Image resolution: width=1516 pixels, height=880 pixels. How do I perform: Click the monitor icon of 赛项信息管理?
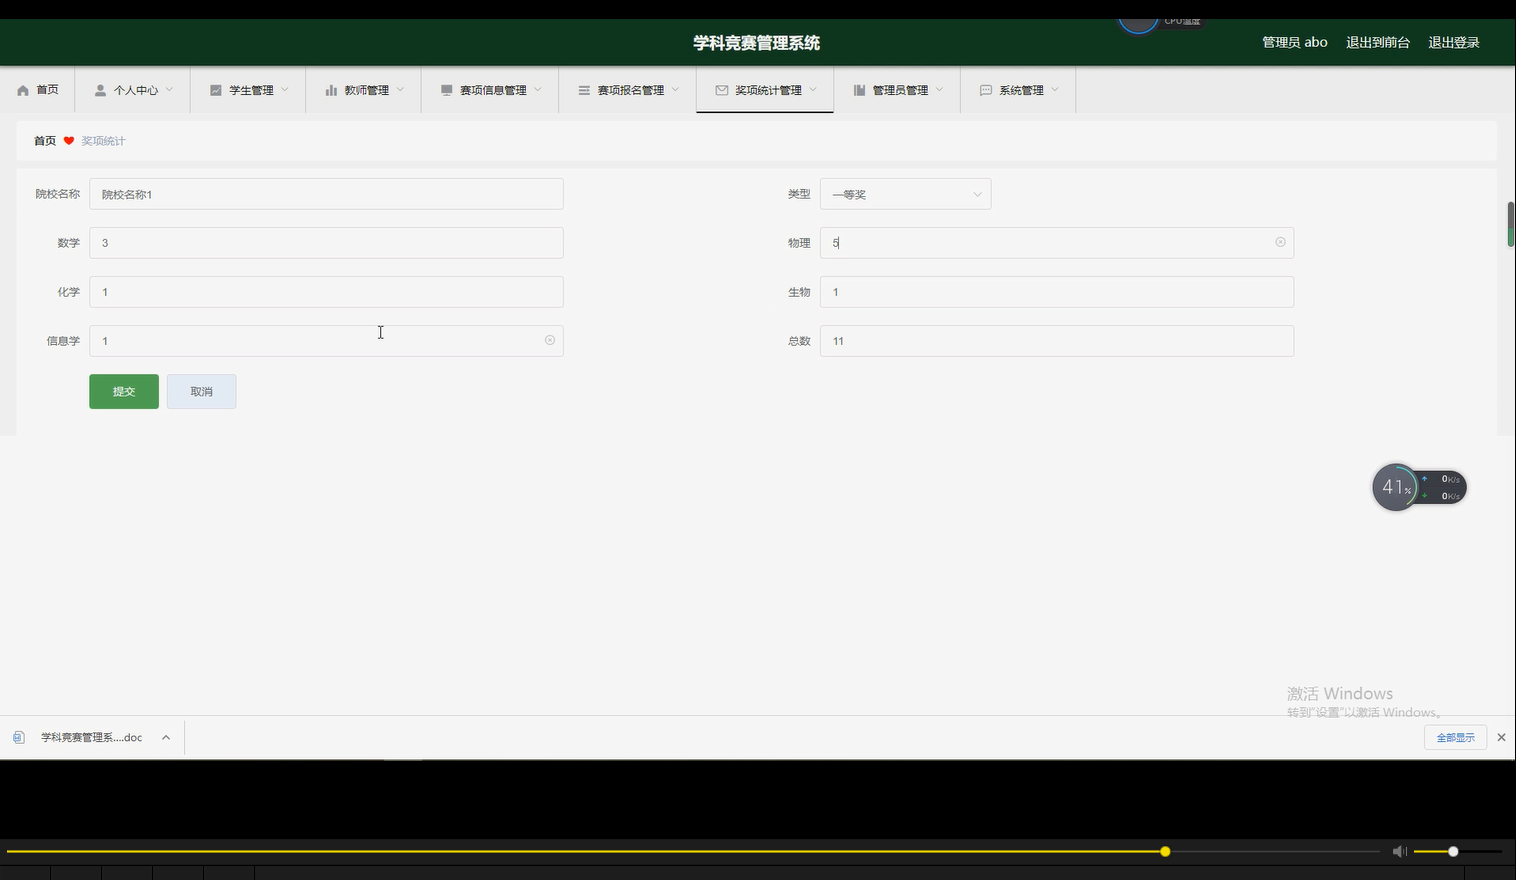[446, 89]
